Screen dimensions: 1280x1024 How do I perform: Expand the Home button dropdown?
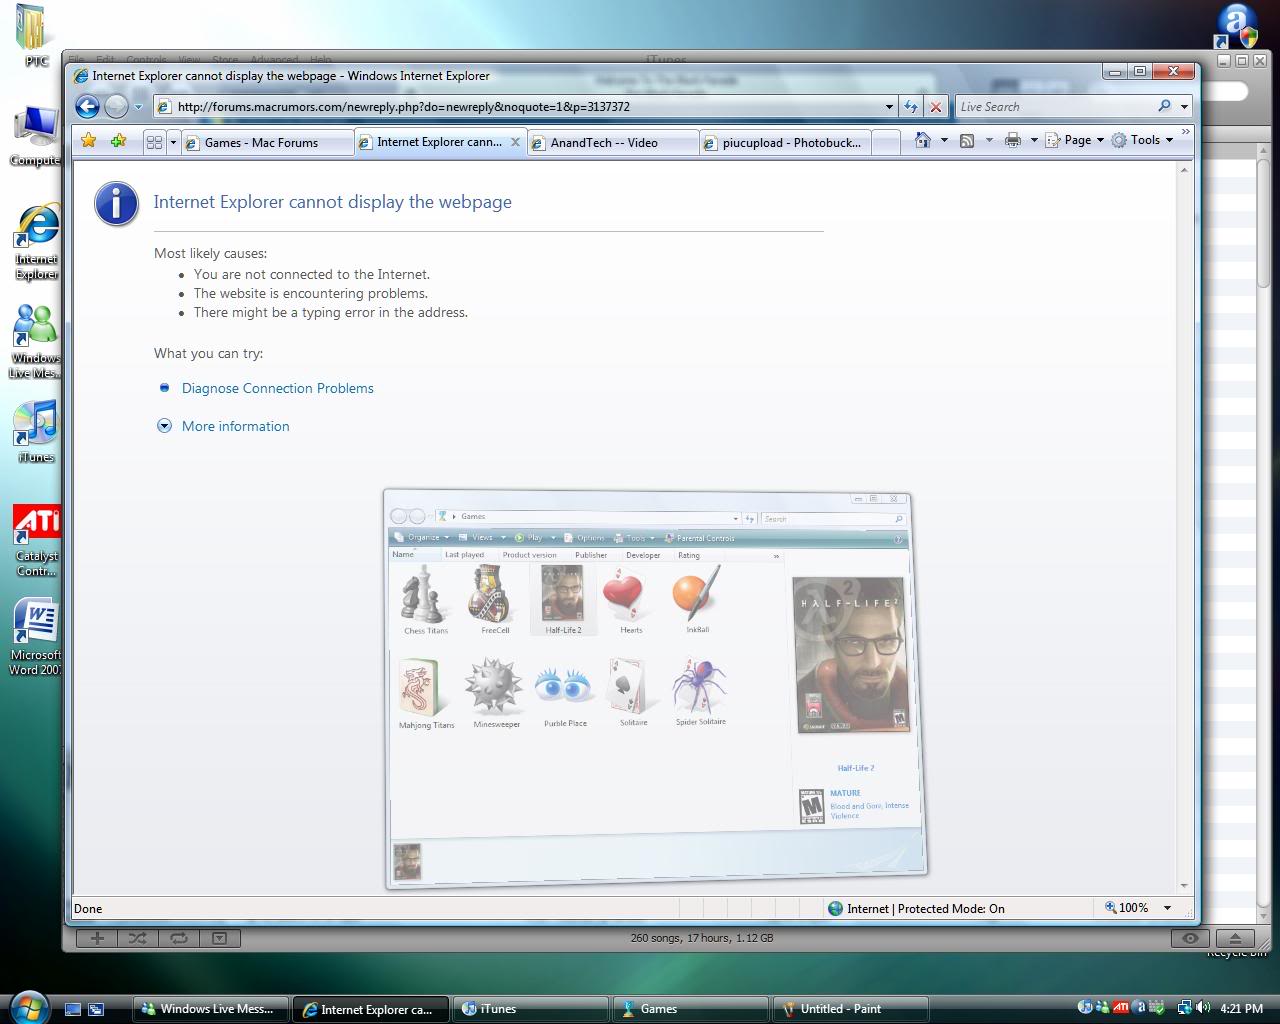944,140
